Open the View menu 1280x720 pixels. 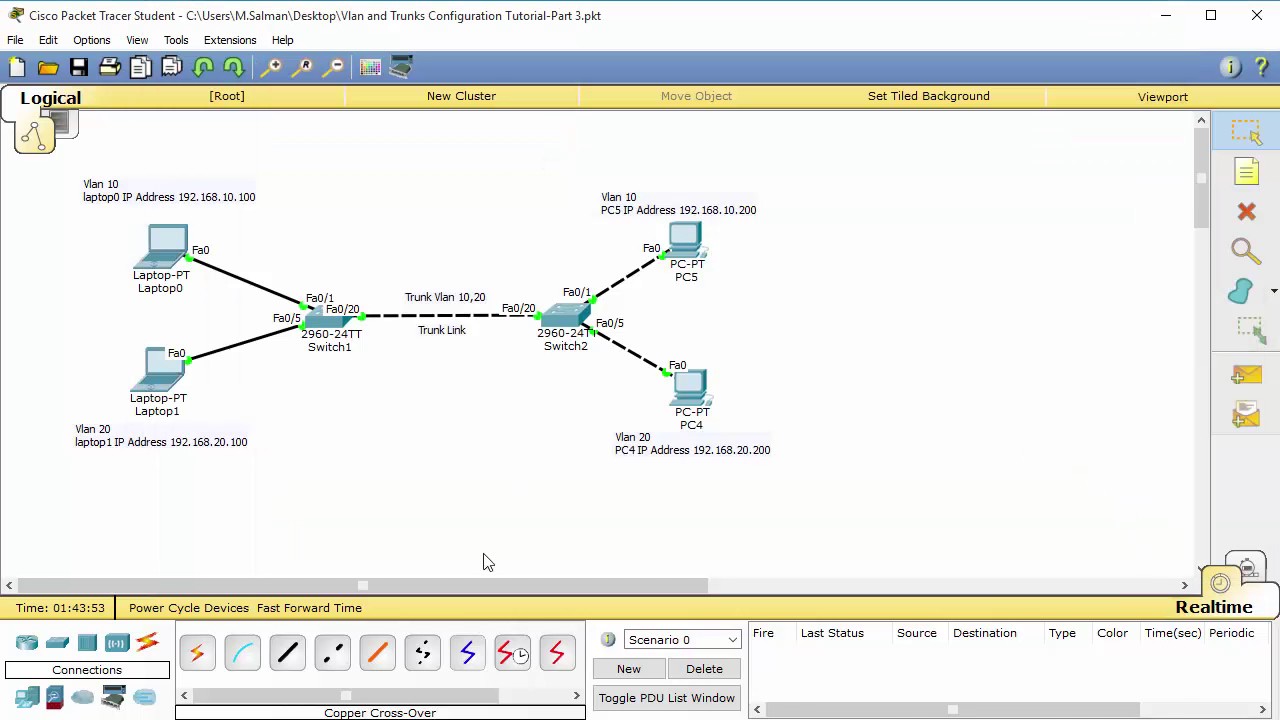click(137, 40)
